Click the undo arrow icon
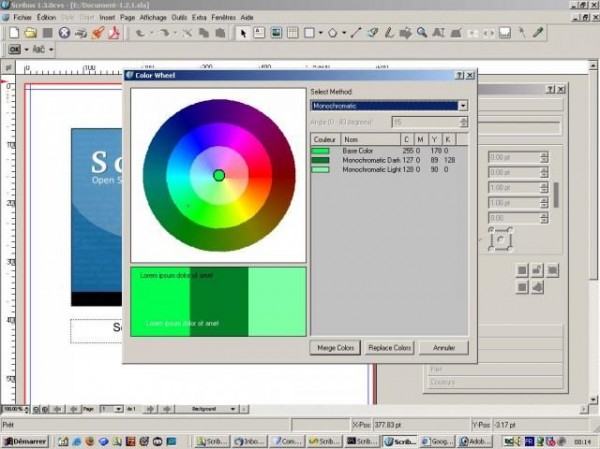This screenshot has height=449, width=600. 140,32
